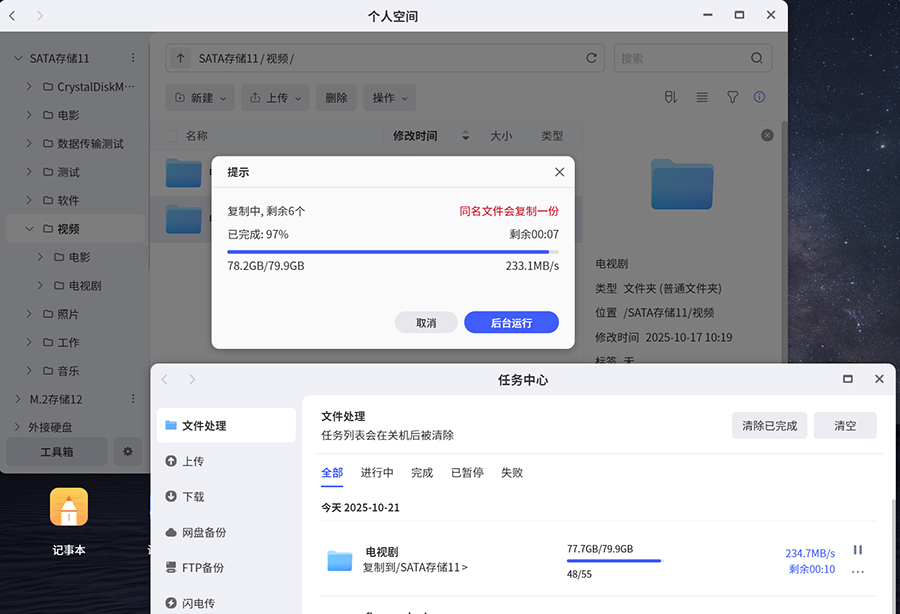Open FTP备份 in 任务中心 sidebar
Viewport: 900px width, 614px height.
(x=226, y=568)
